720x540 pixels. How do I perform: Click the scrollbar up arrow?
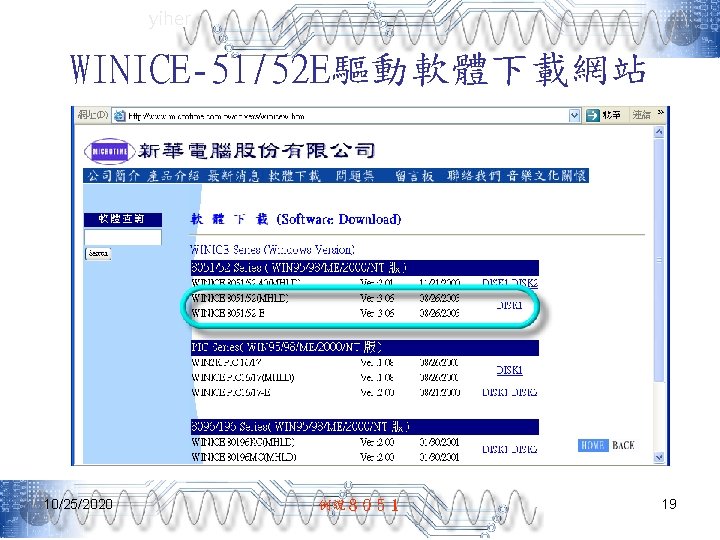659,132
